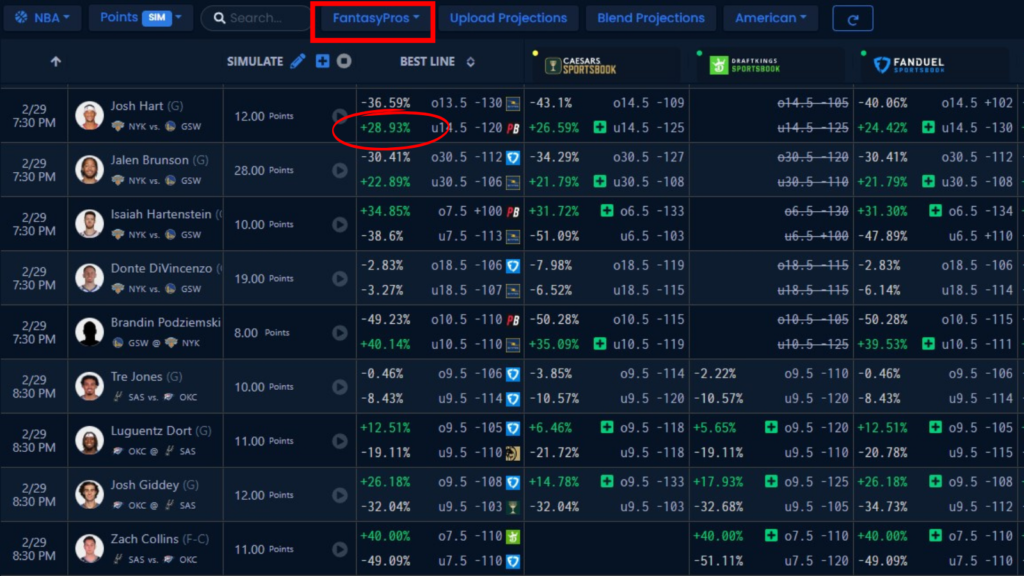Viewport: 1024px width, 576px height.
Task: Click the DraftKings Sportsbook column header
Action: (745, 65)
